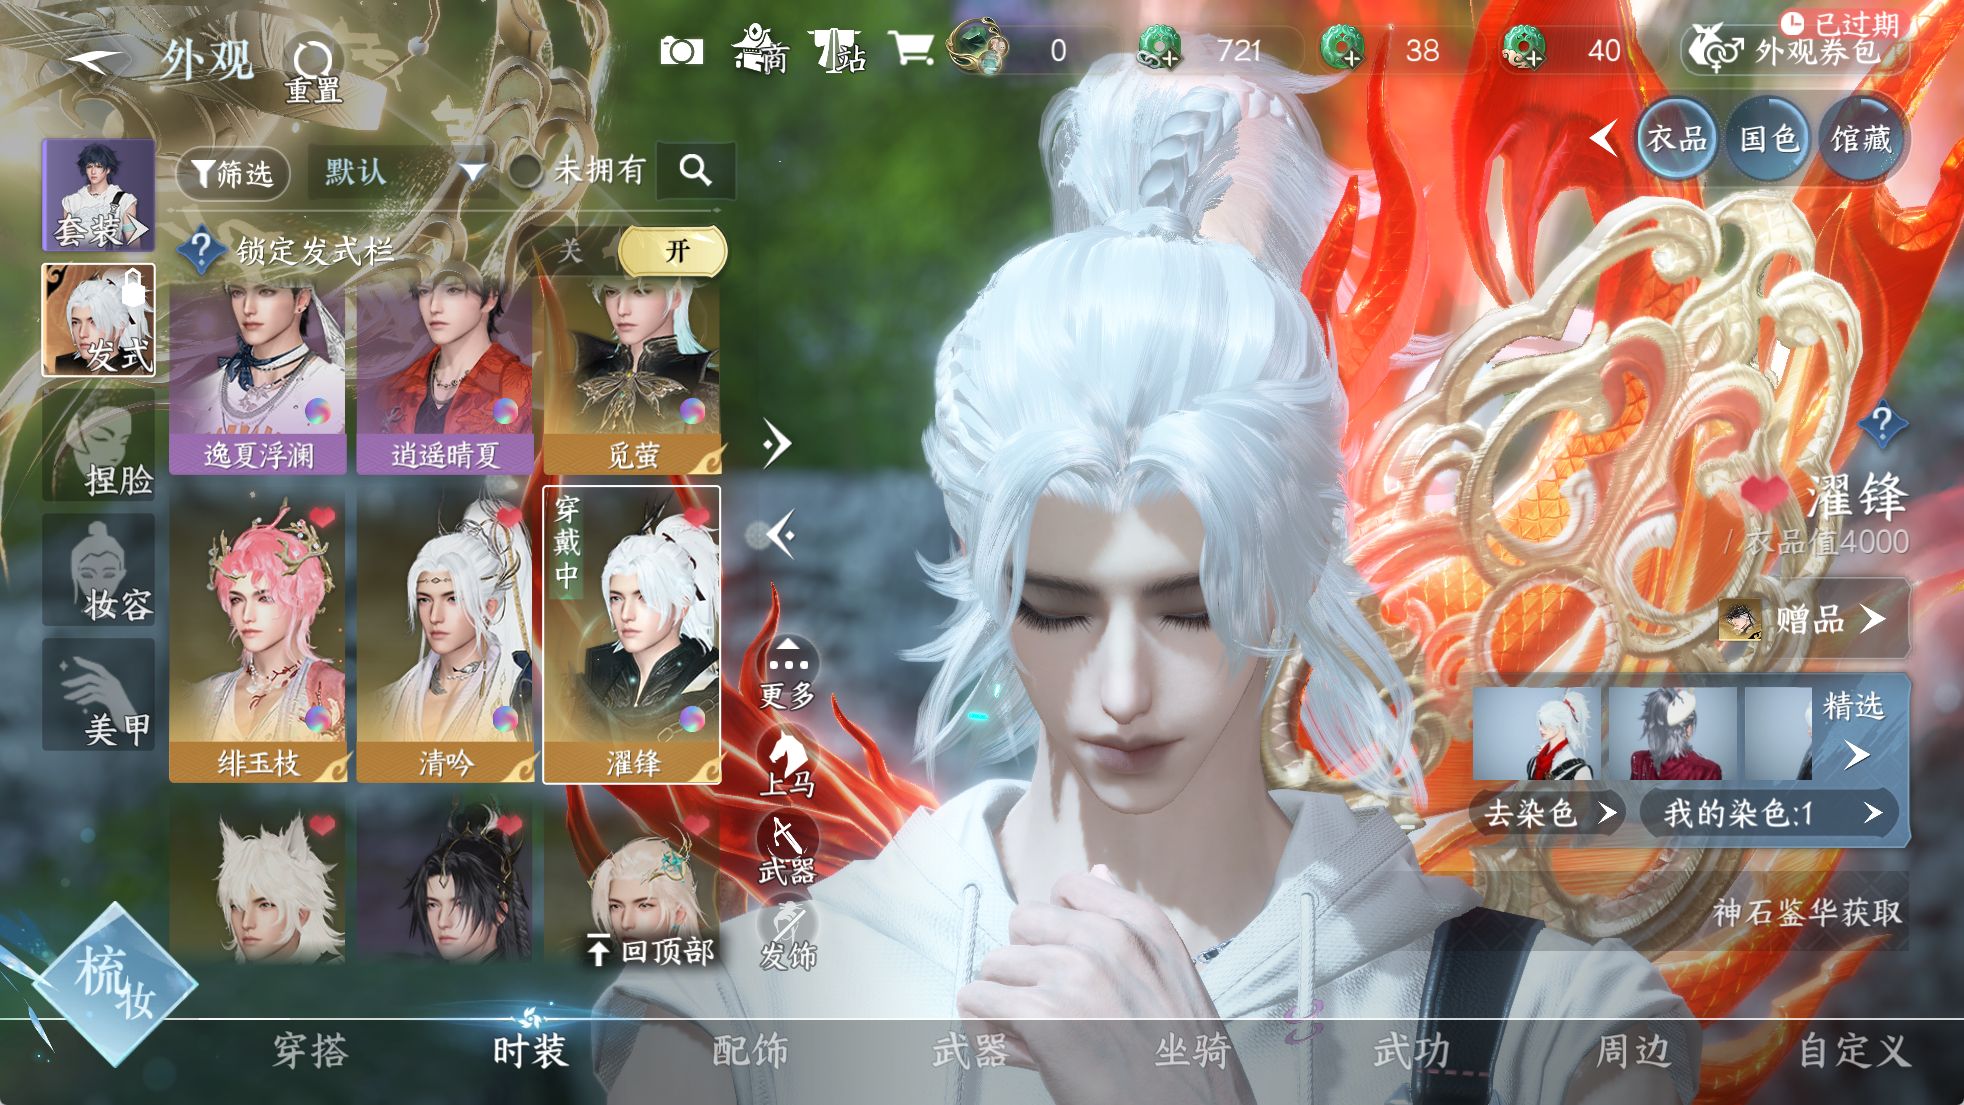
Task: Set hairstyle lock toggle to 开
Action: coord(674,250)
